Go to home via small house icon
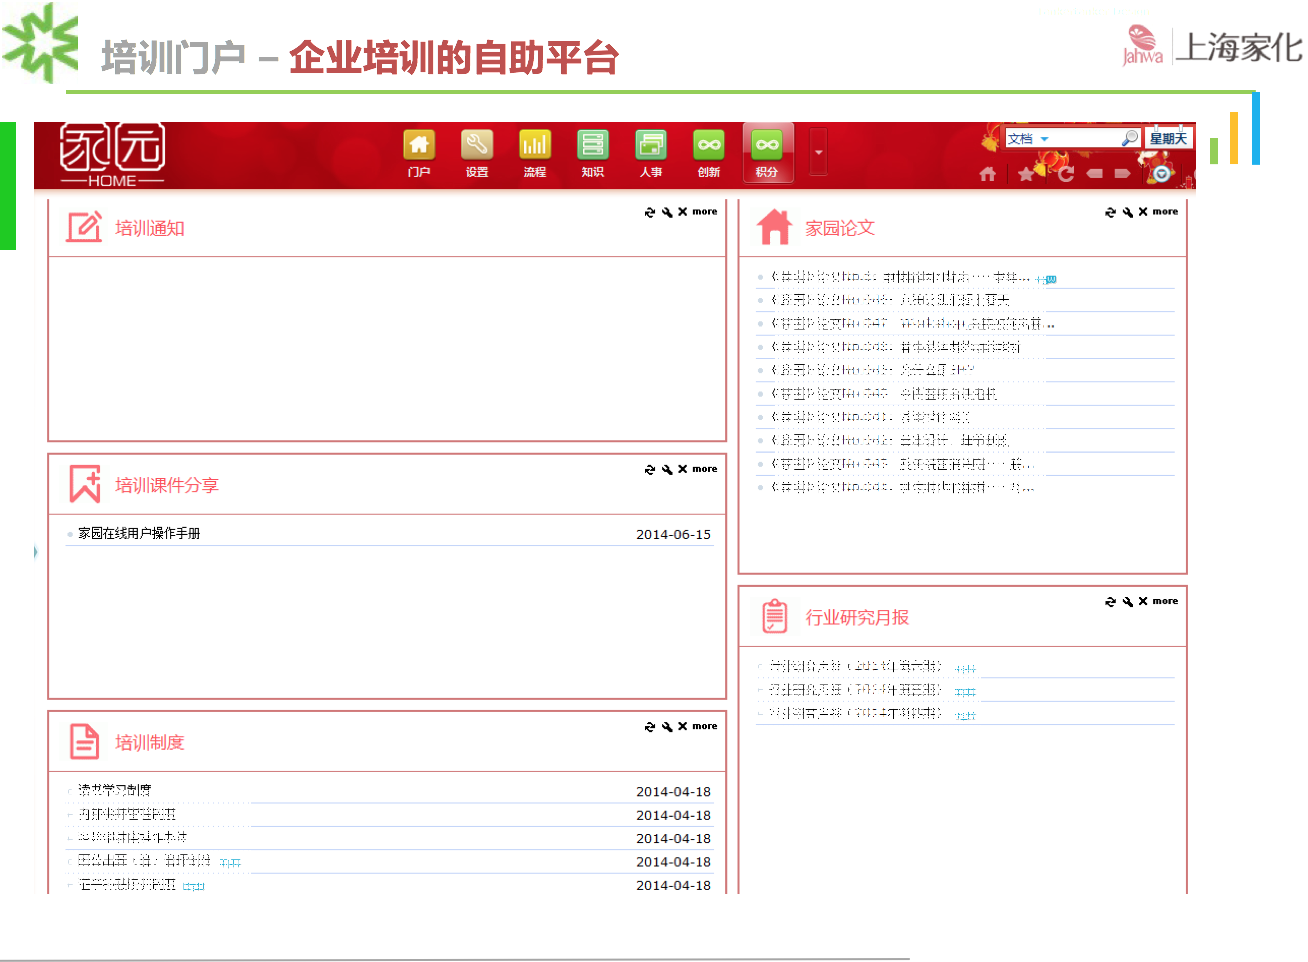The height and width of the screenshot is (962, 1308). click(x=988, y=174)
